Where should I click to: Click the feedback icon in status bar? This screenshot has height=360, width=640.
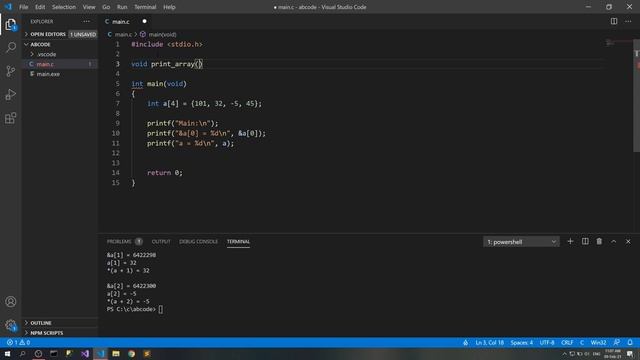click(x=617, y=342)
